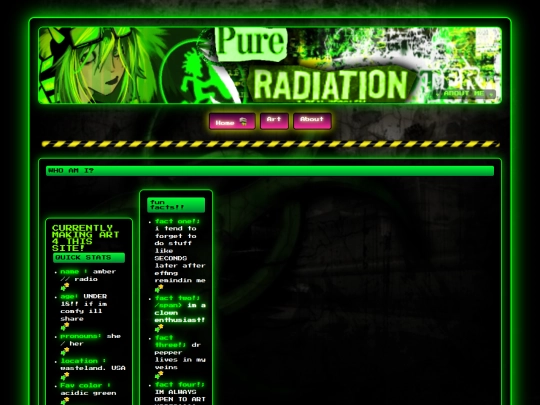Click the Pure Radiation banner image
Image resolution: width=540 pixels, height=405 pixels.
coord(270,65)
